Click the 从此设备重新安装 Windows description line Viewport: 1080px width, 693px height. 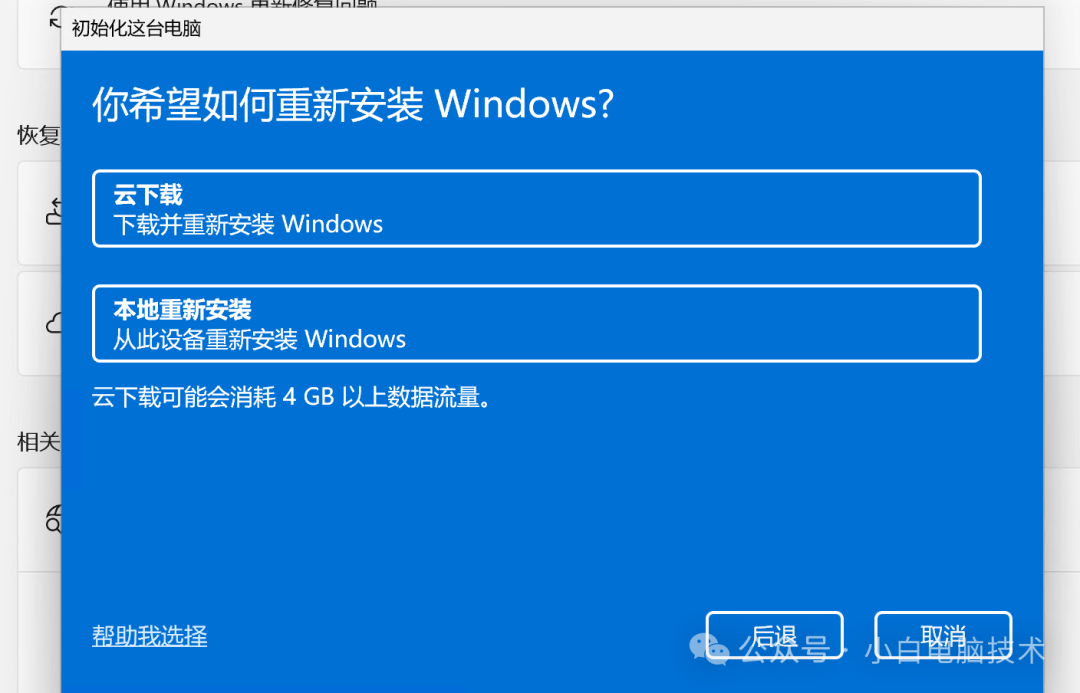point(260,339)
